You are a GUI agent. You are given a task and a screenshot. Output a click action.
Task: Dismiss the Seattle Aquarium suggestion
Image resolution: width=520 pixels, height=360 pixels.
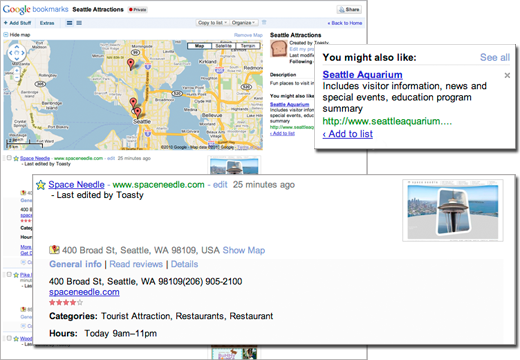tap(507, 75)
